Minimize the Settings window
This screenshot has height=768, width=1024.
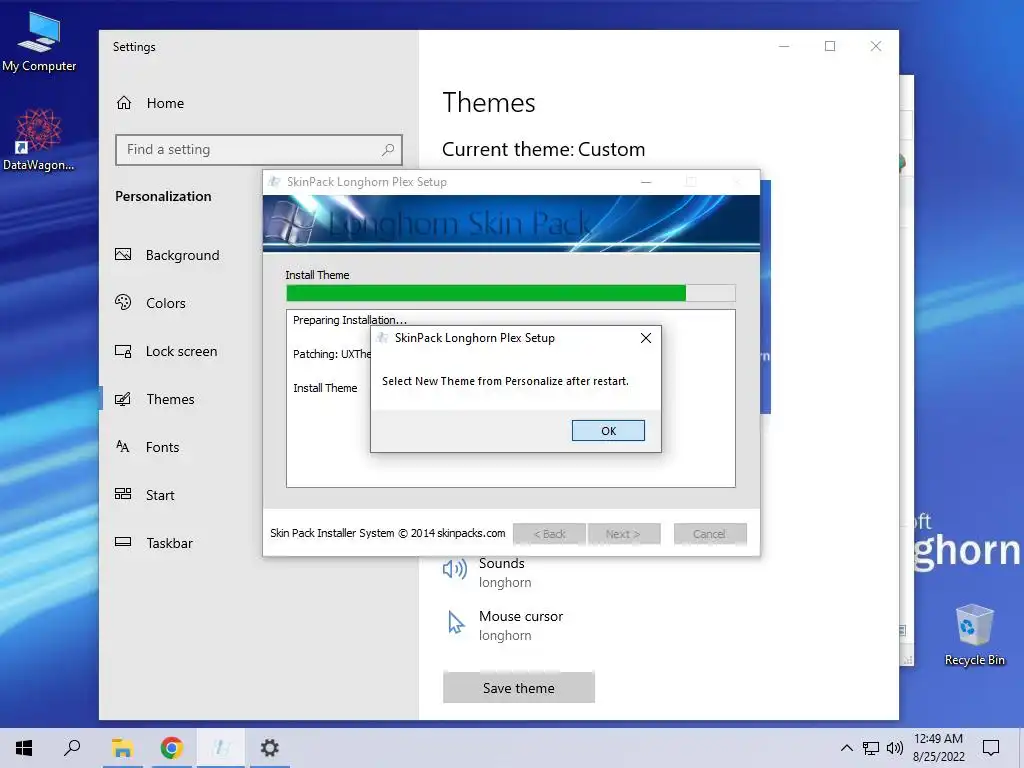pyautogui.click(x=784, y=46)
